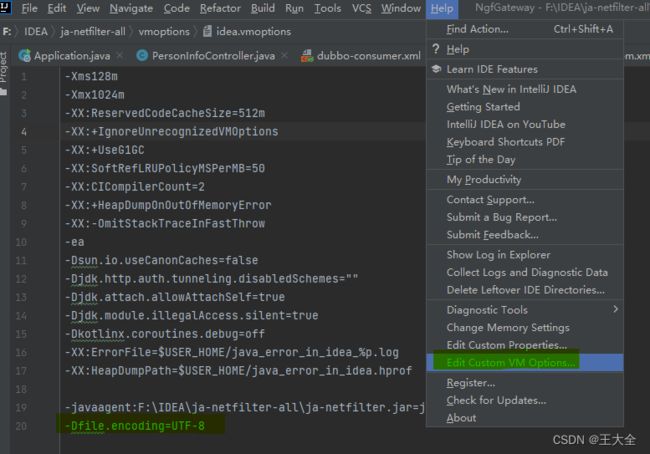Click the -javaagent line in editor
Viewport: 650px width, 454px height.
point(245,408)
